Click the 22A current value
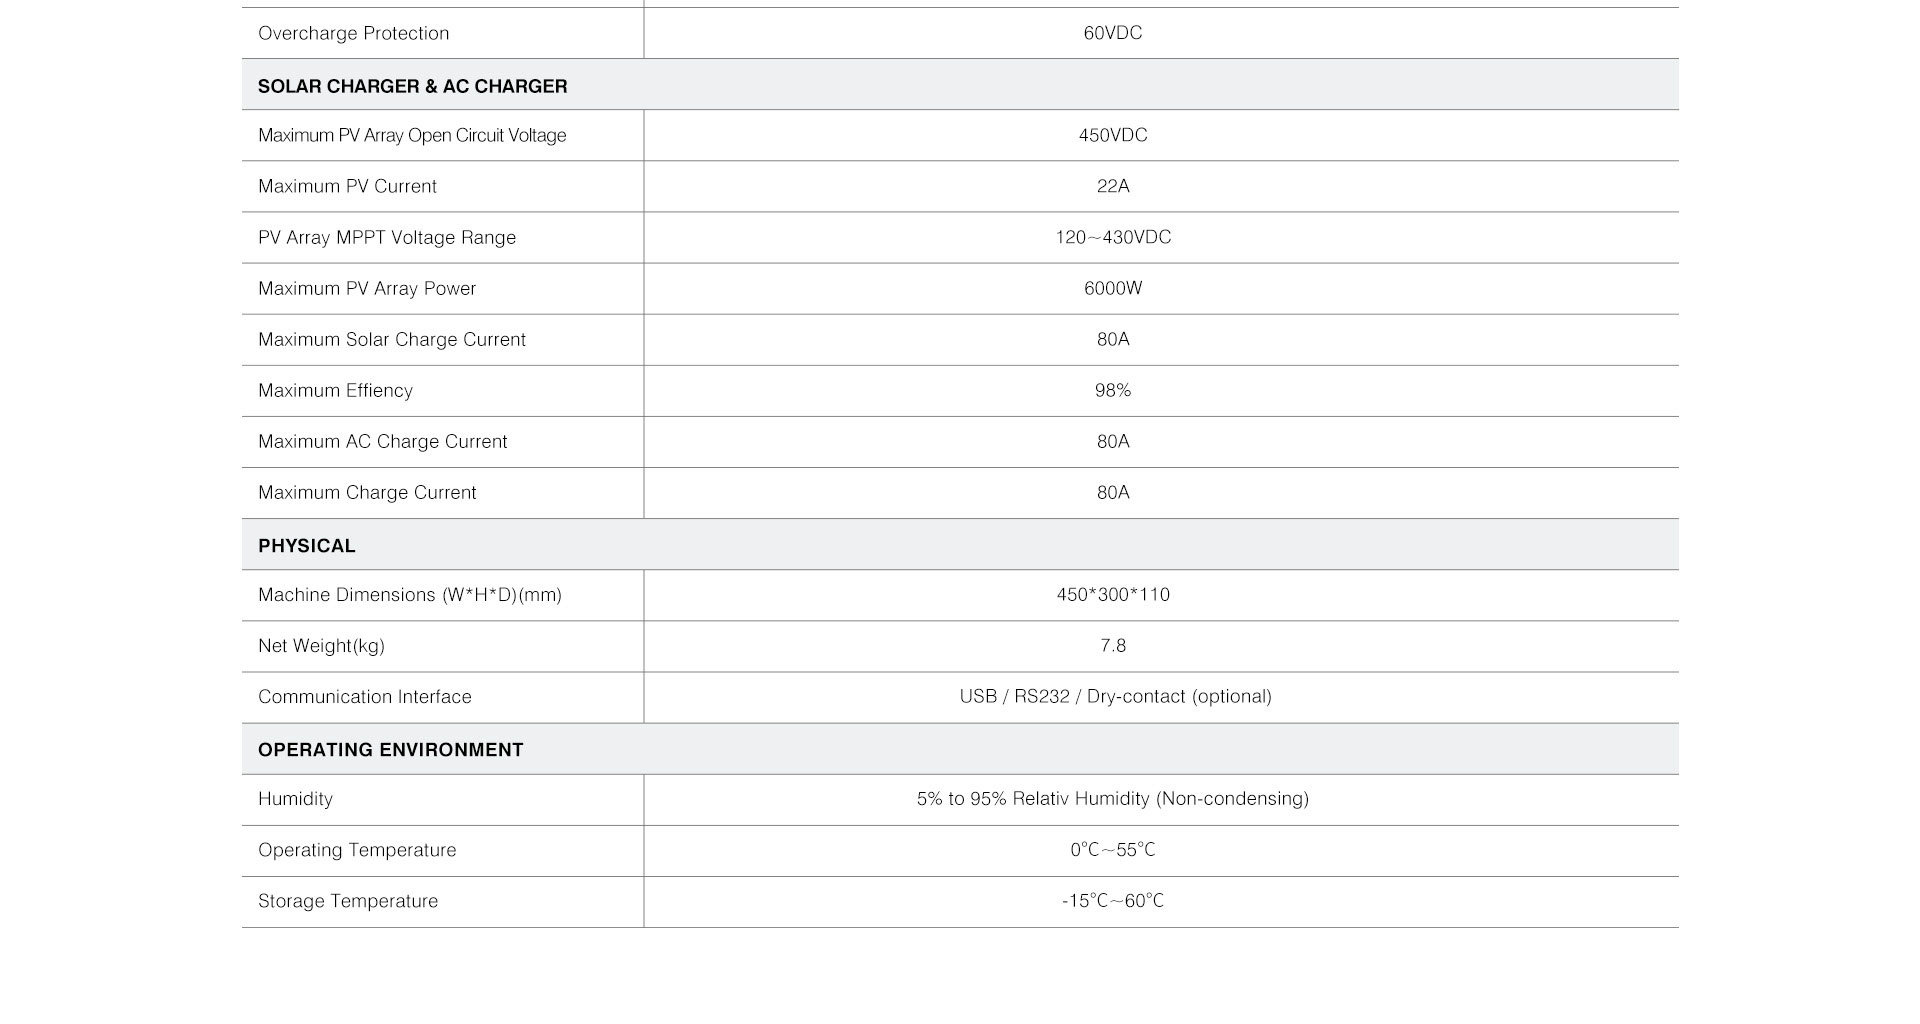1920x1024 pixels. pos(1112,186)
